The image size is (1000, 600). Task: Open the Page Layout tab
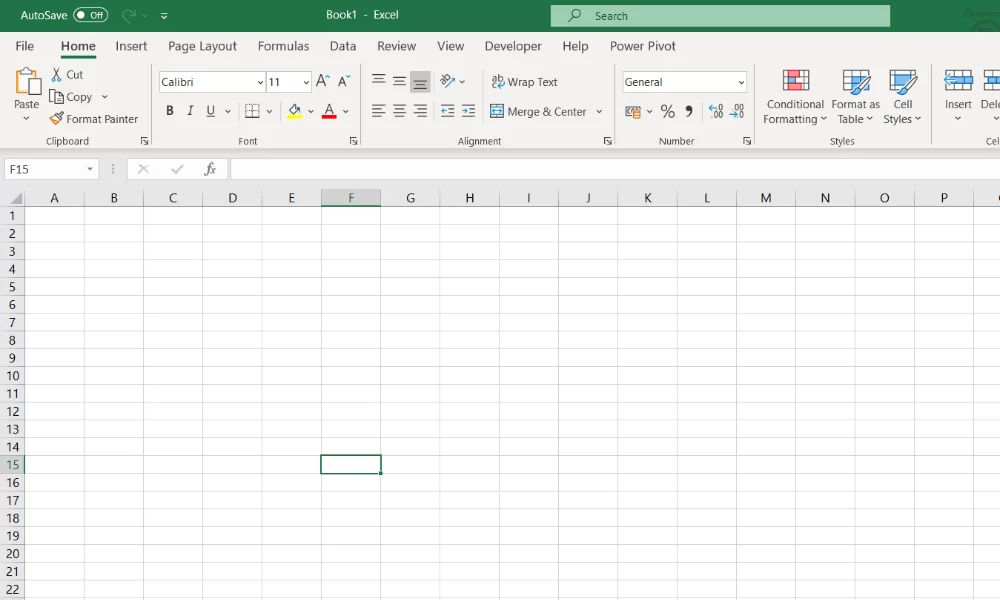coord(202,46)
